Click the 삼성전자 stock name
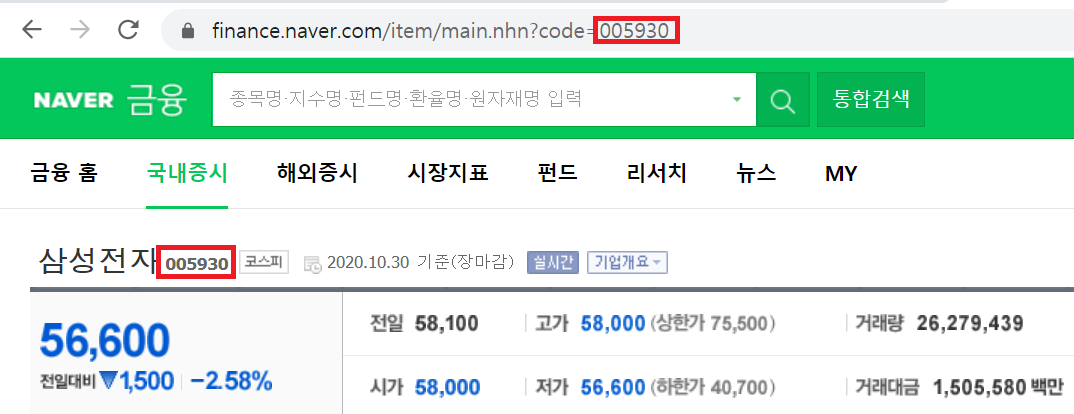Viewport: 1074px width, 414px height. (98, 262)
